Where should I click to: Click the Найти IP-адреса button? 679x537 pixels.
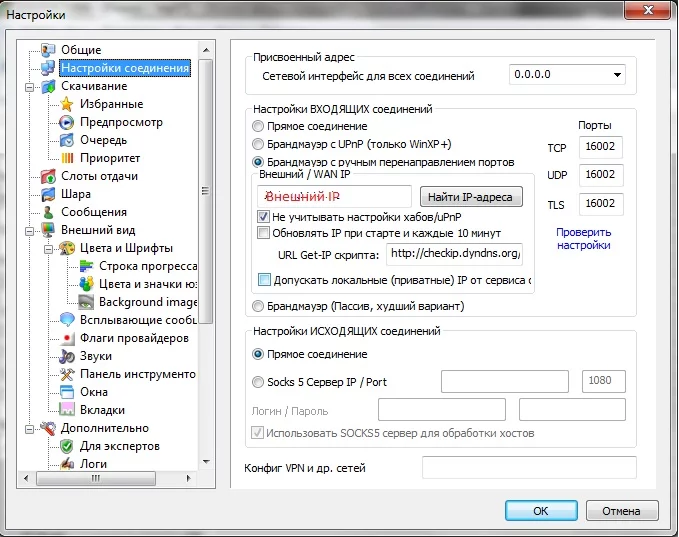click(x=471, y=197)
